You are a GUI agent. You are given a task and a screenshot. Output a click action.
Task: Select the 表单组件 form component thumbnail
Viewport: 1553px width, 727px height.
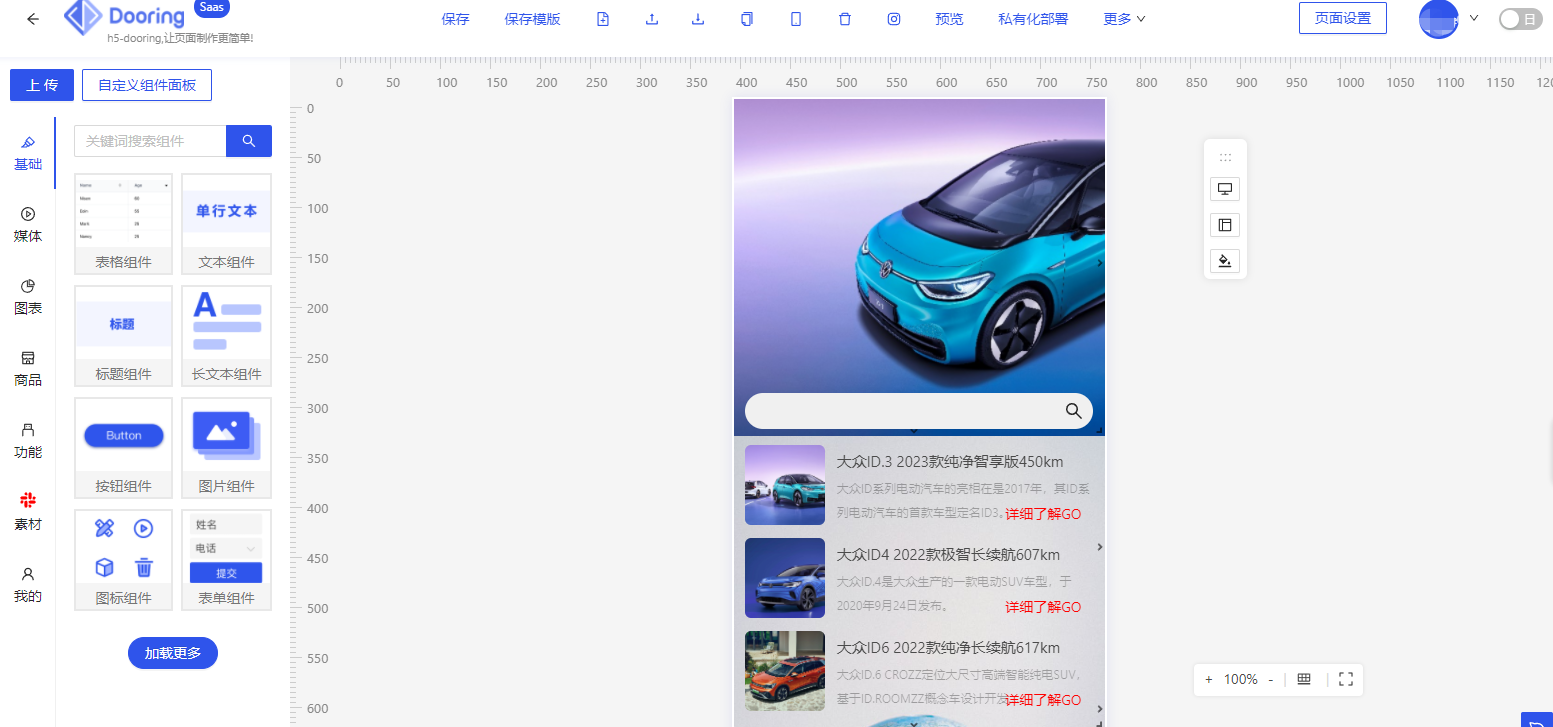(227, 560)
